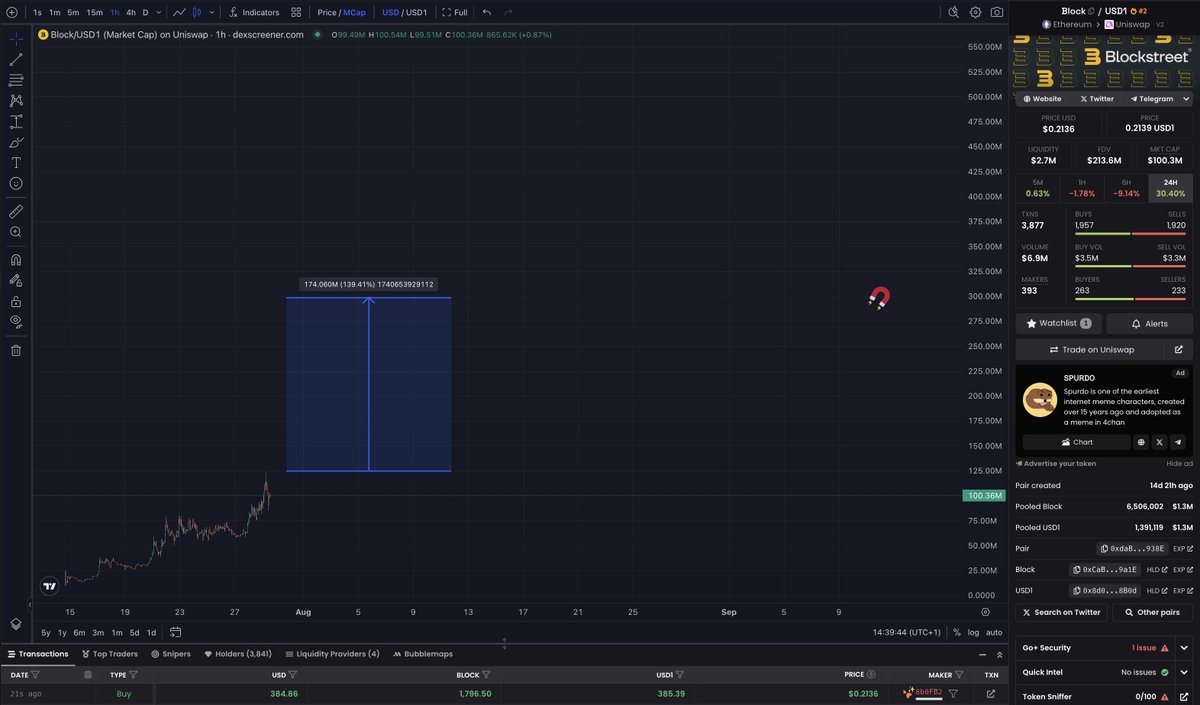Switch chart denomination to USD

coord(390,12)
